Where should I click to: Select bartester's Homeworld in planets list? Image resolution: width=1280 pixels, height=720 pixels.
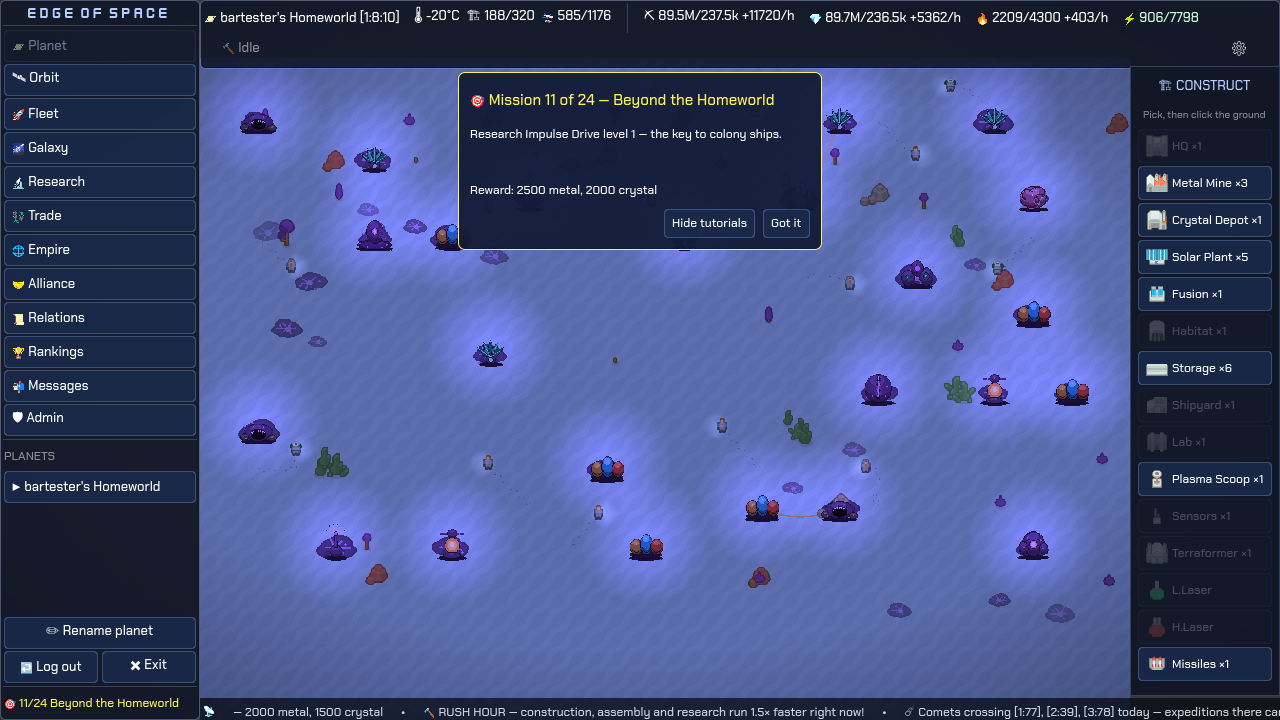(x=100, y=487)
